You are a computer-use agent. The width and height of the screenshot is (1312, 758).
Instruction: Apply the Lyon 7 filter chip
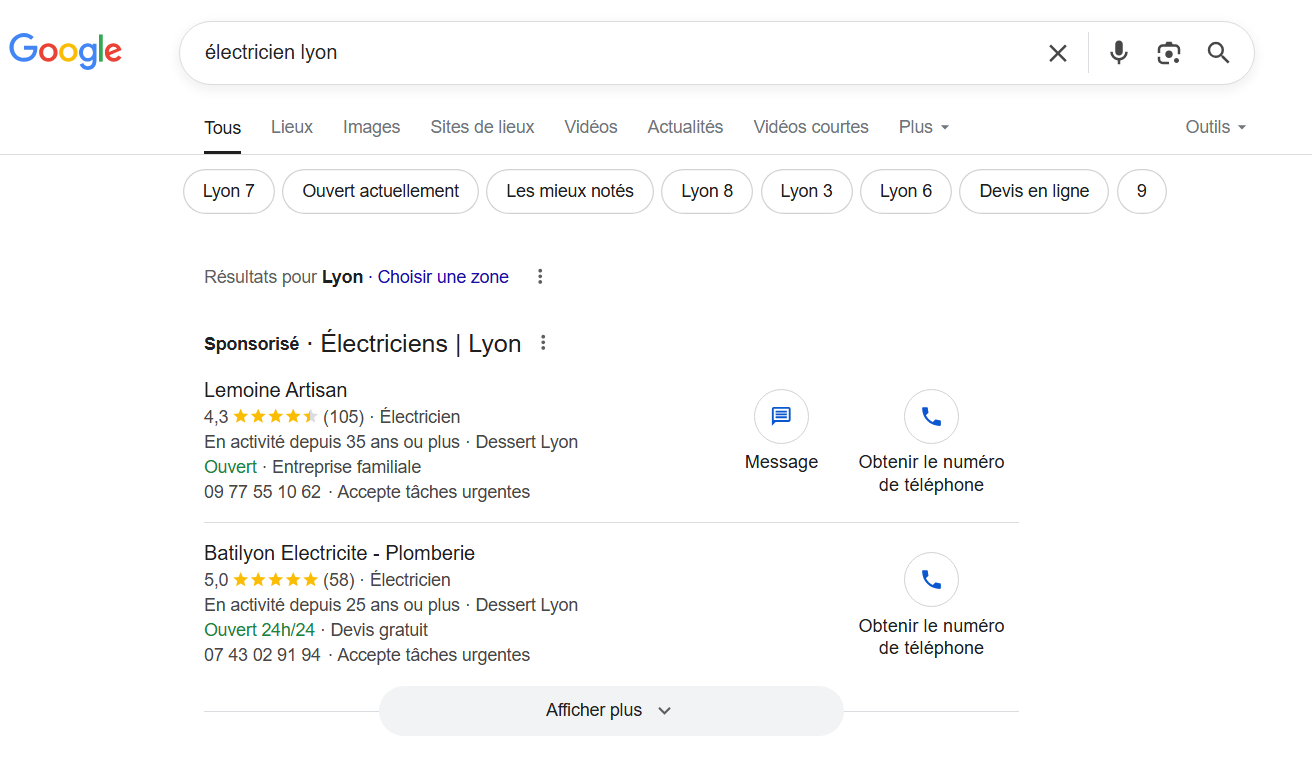229,191
